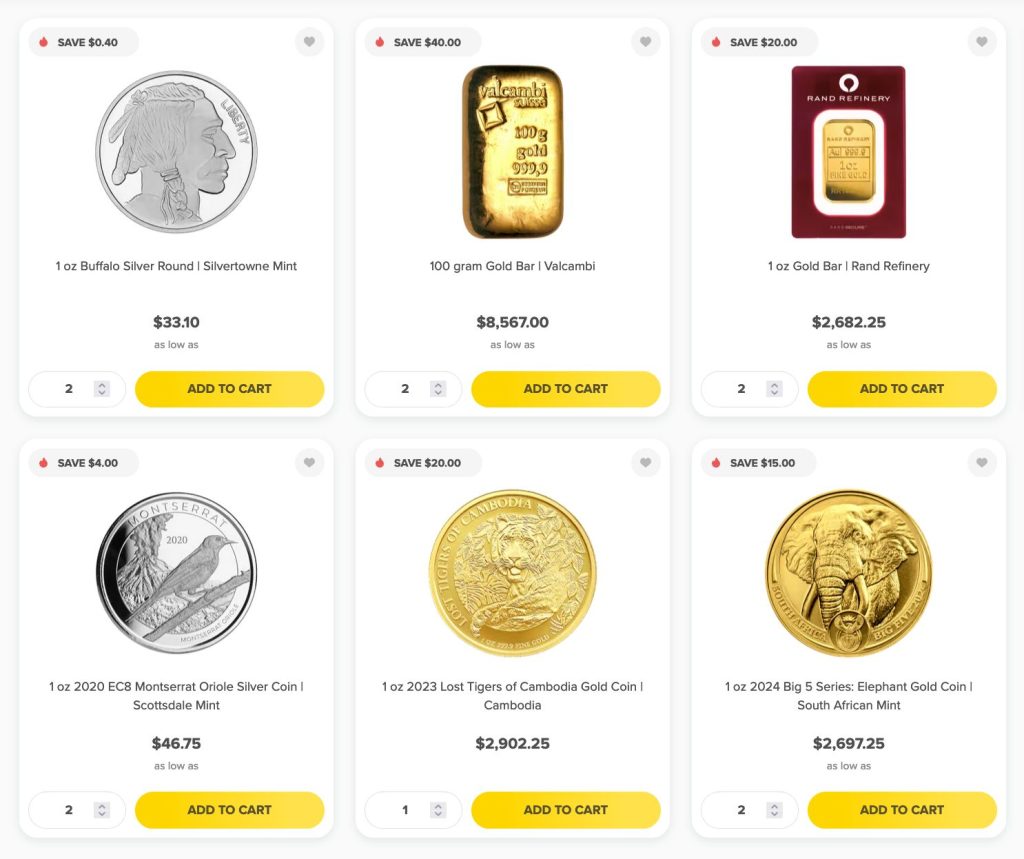Click flame icon on SAVE $40.00 badge

[380, 42]
